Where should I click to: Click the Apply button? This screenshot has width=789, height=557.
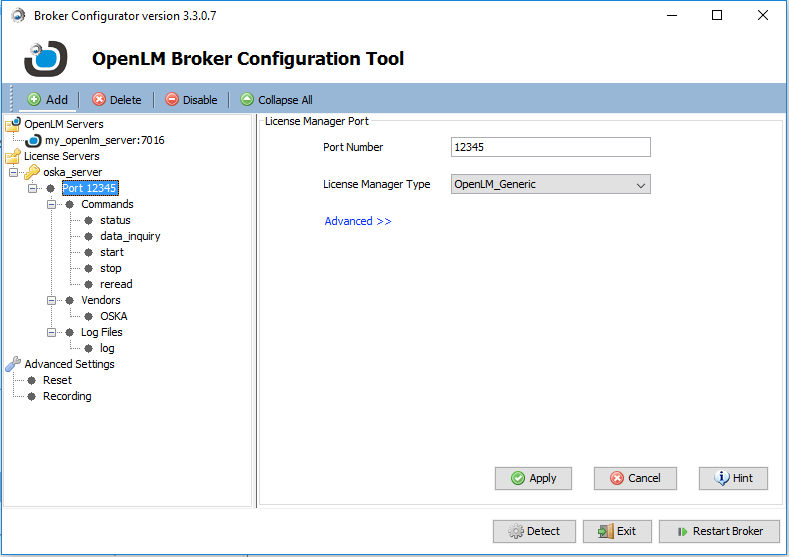click(533, 478)
